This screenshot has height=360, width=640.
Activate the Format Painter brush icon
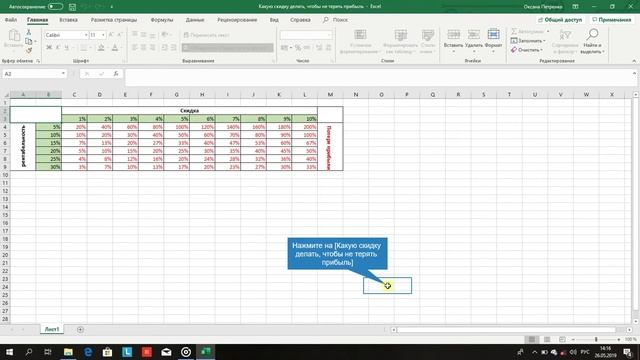29,50
